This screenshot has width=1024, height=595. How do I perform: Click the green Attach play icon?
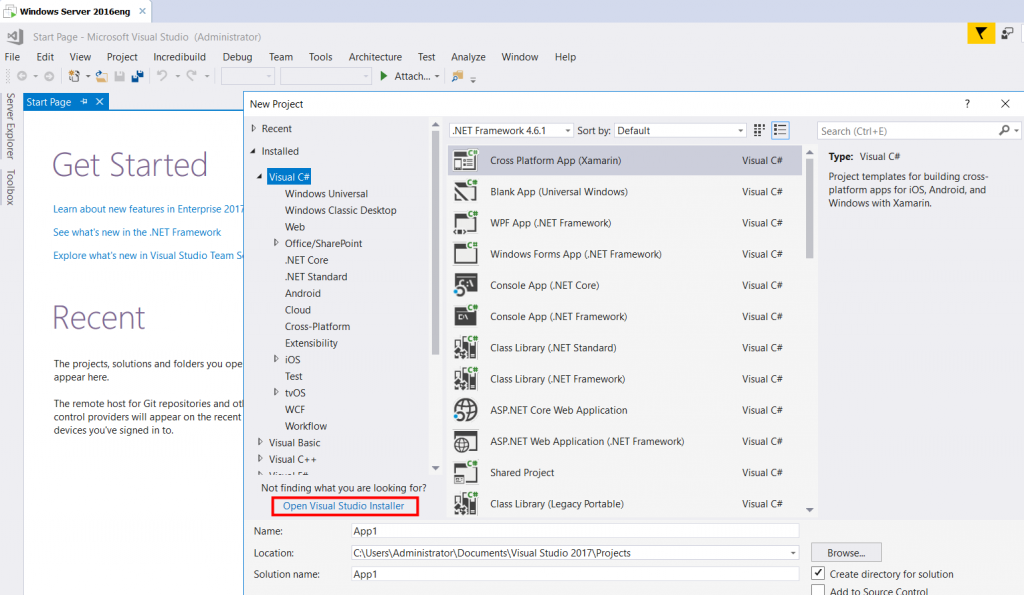point(384,76)
